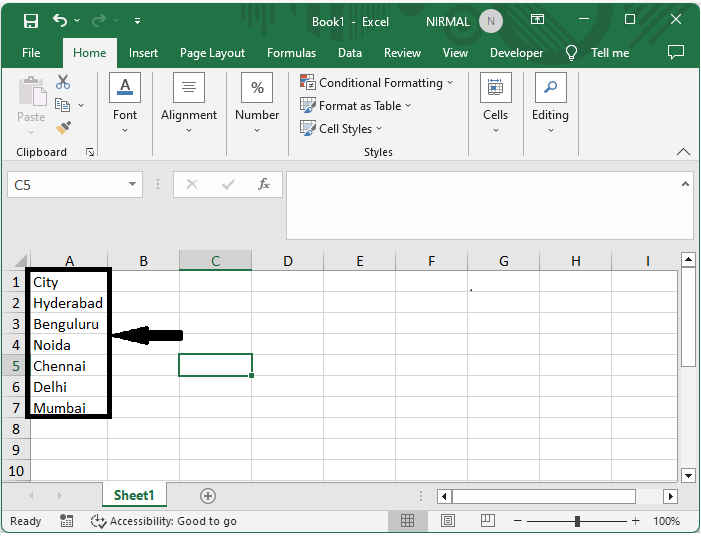Select column A header
701x536 pixels.
click(x=69, y=261)
